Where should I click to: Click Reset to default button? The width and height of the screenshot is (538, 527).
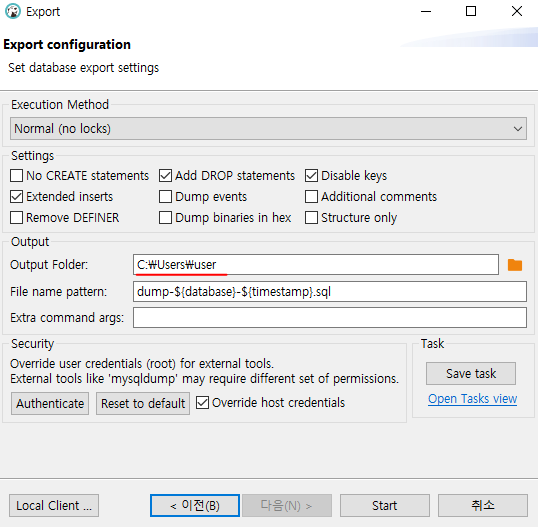[143, 403]
